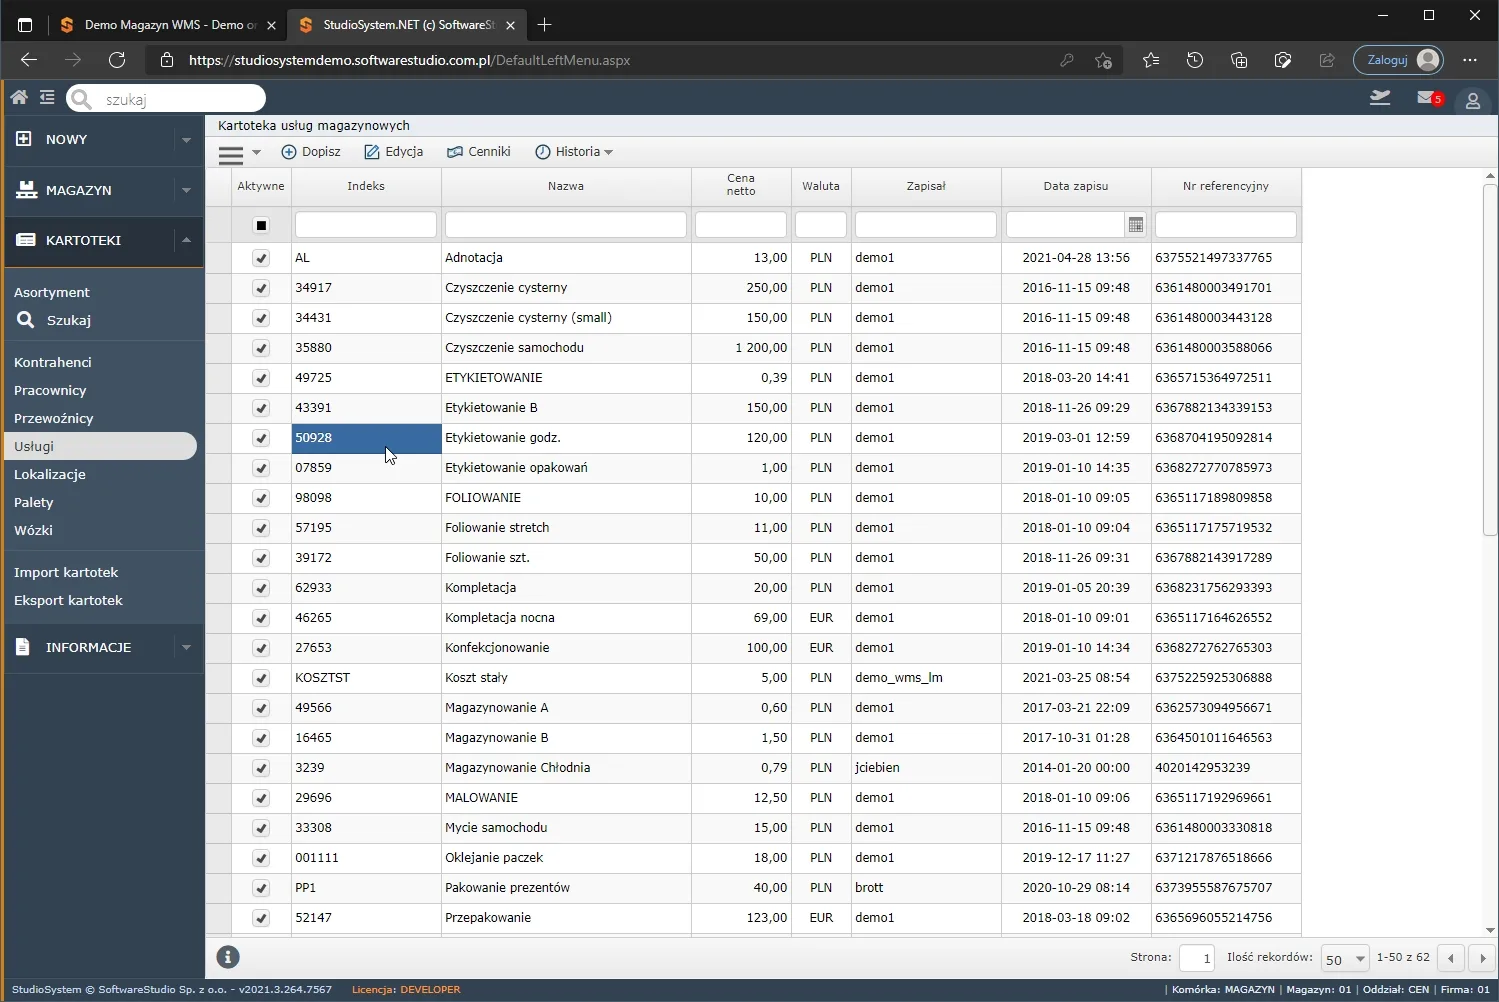
Task: Open browser settings ellipsis menu
Action: (x=1469, y=60)
